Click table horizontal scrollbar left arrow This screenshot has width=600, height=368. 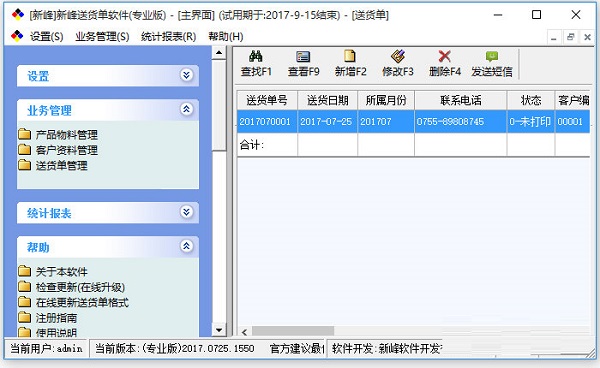[244, 332]
